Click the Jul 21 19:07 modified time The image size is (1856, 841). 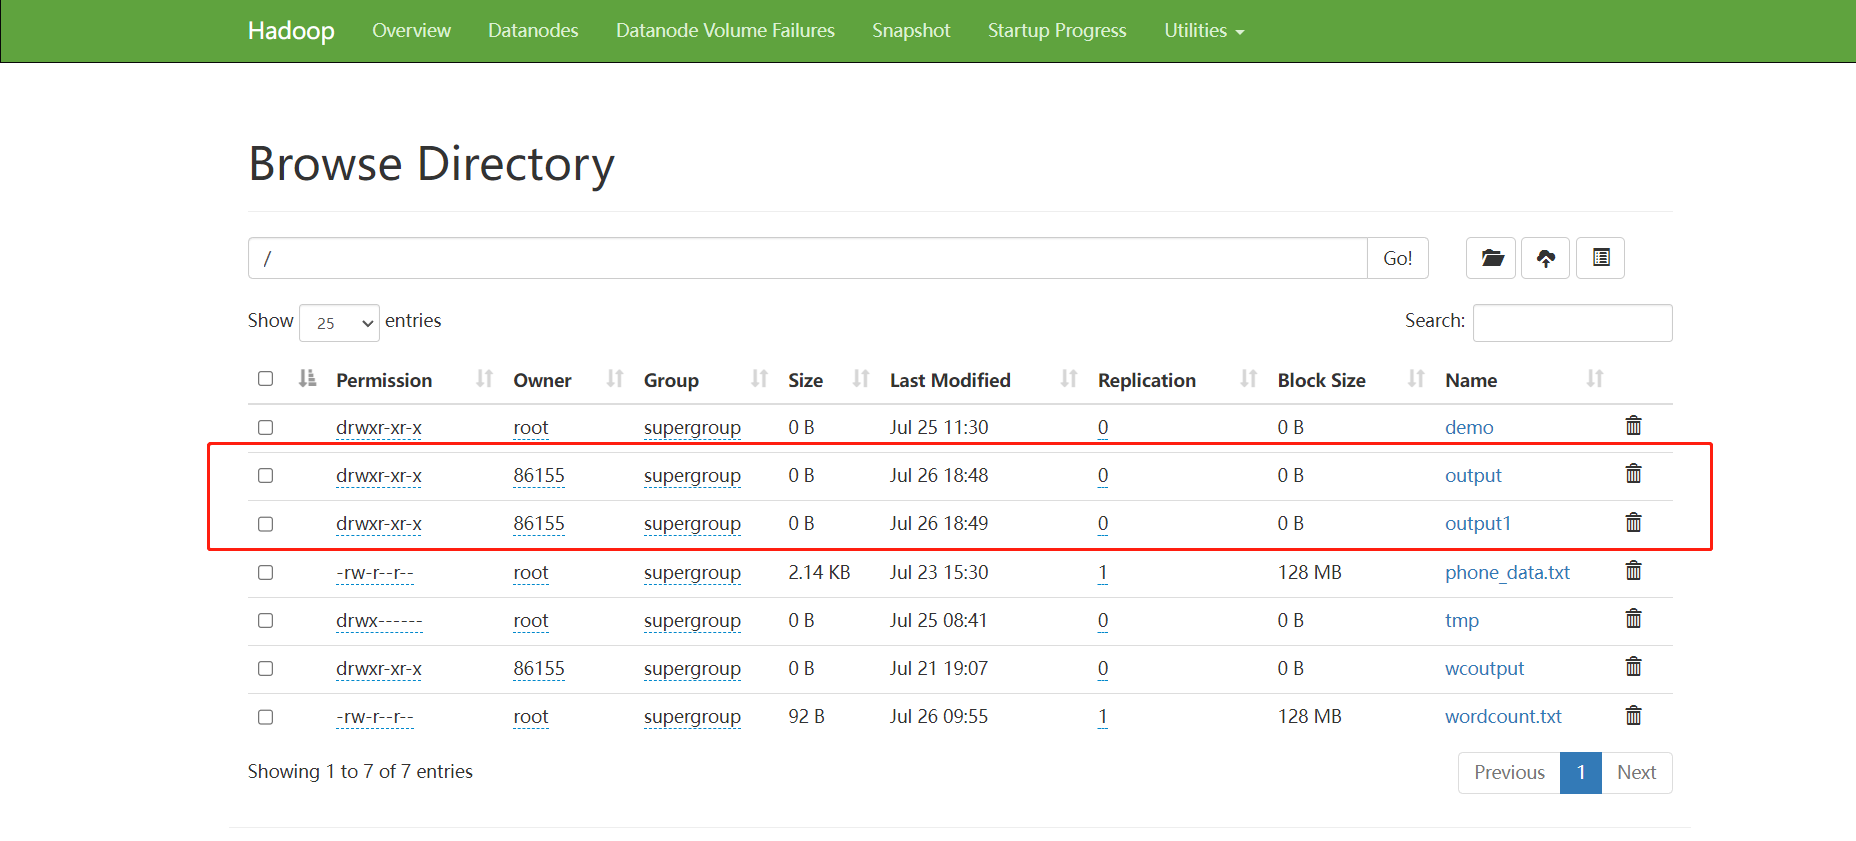click(939, 668)
